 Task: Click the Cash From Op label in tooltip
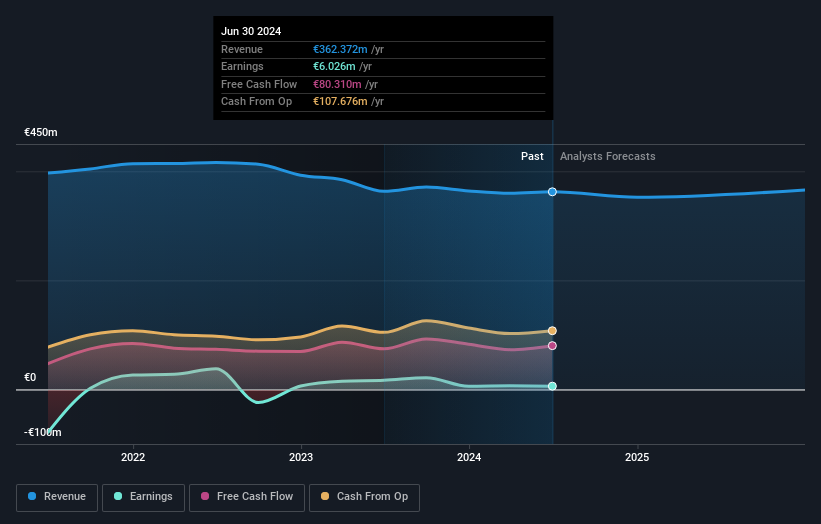click(x=257, y=102)
